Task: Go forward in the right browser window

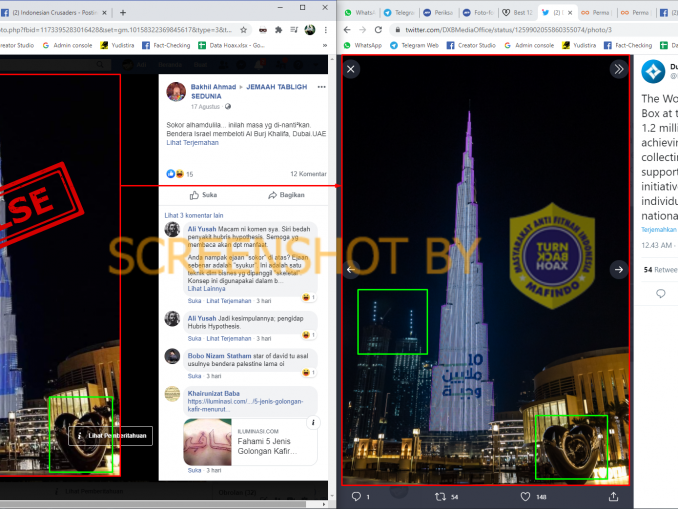Action: point(362,30)
